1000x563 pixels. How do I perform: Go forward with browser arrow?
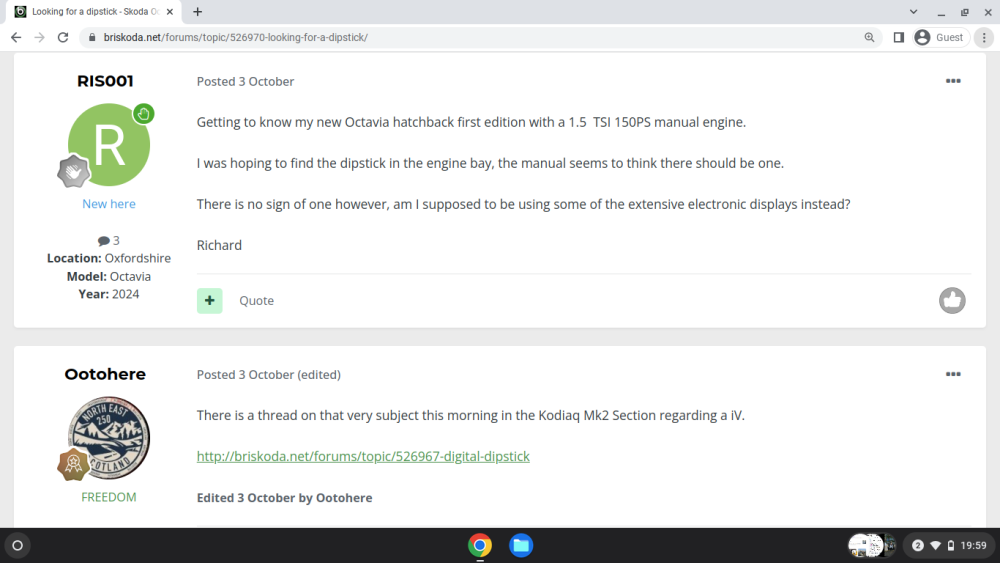tap(40, 38)
